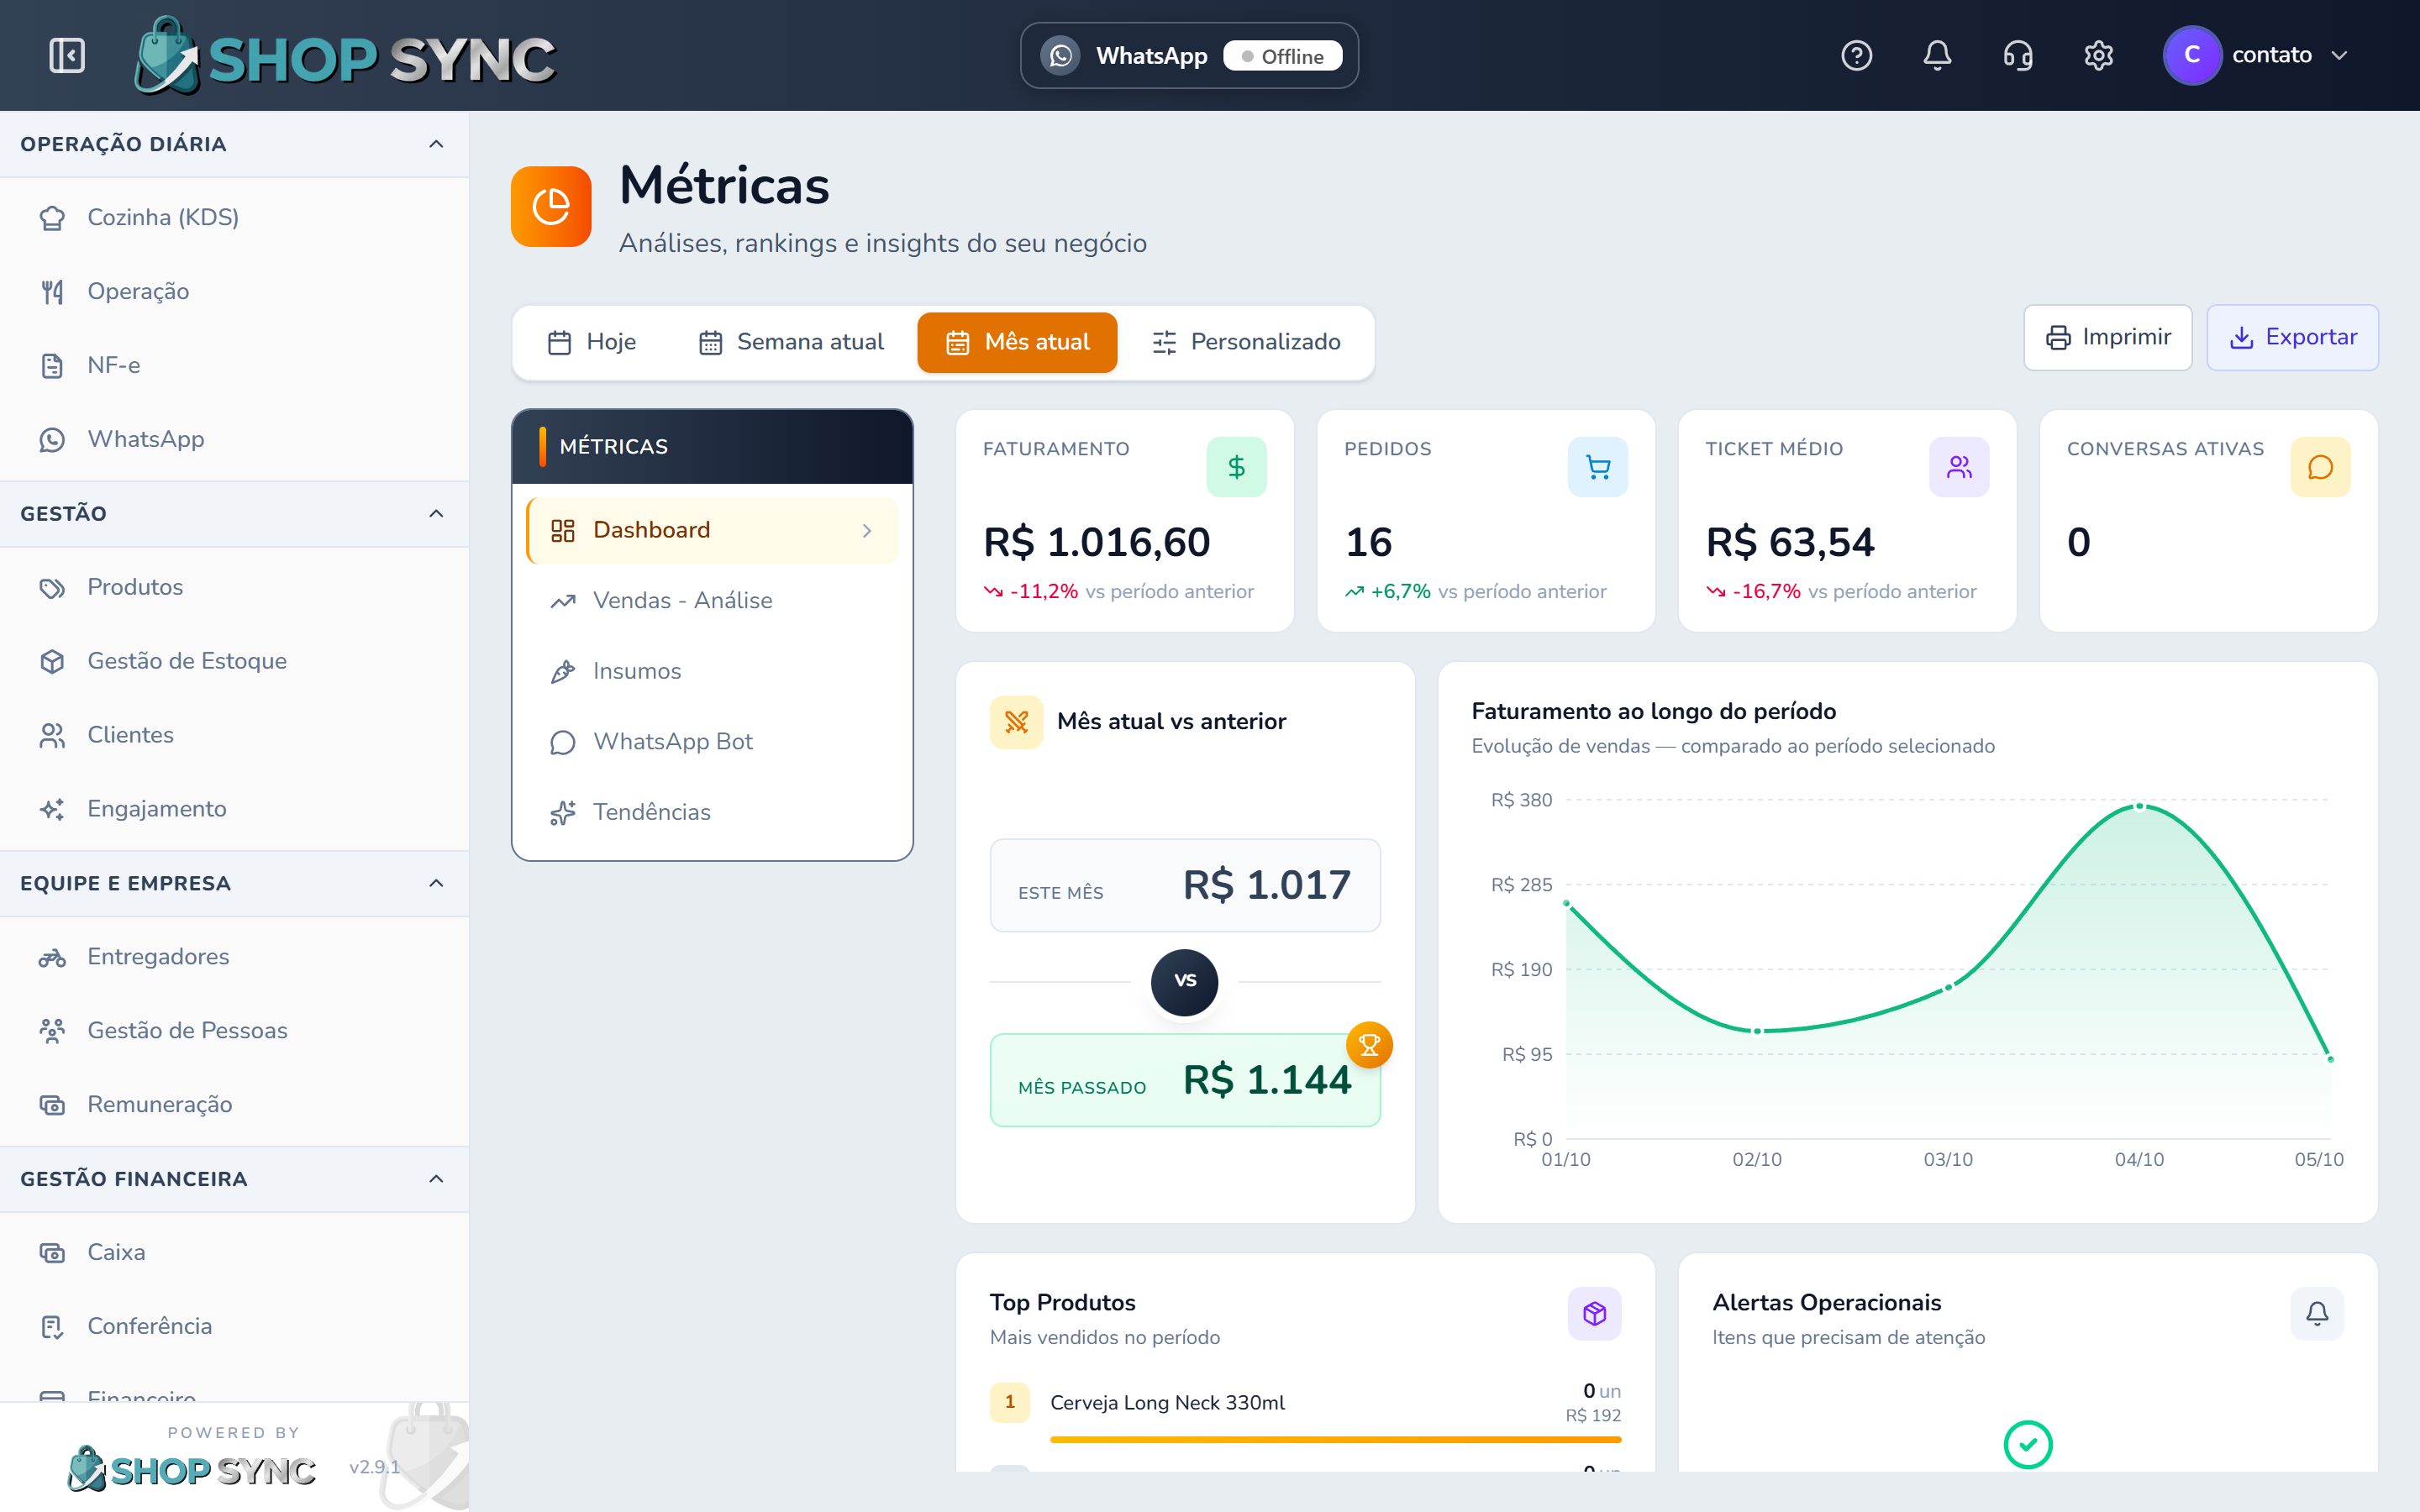Image resolution: width=2420 pixels, height=1512 pixels.
Task: Click the Exportar button
Action: click(x=2292, y=337)
